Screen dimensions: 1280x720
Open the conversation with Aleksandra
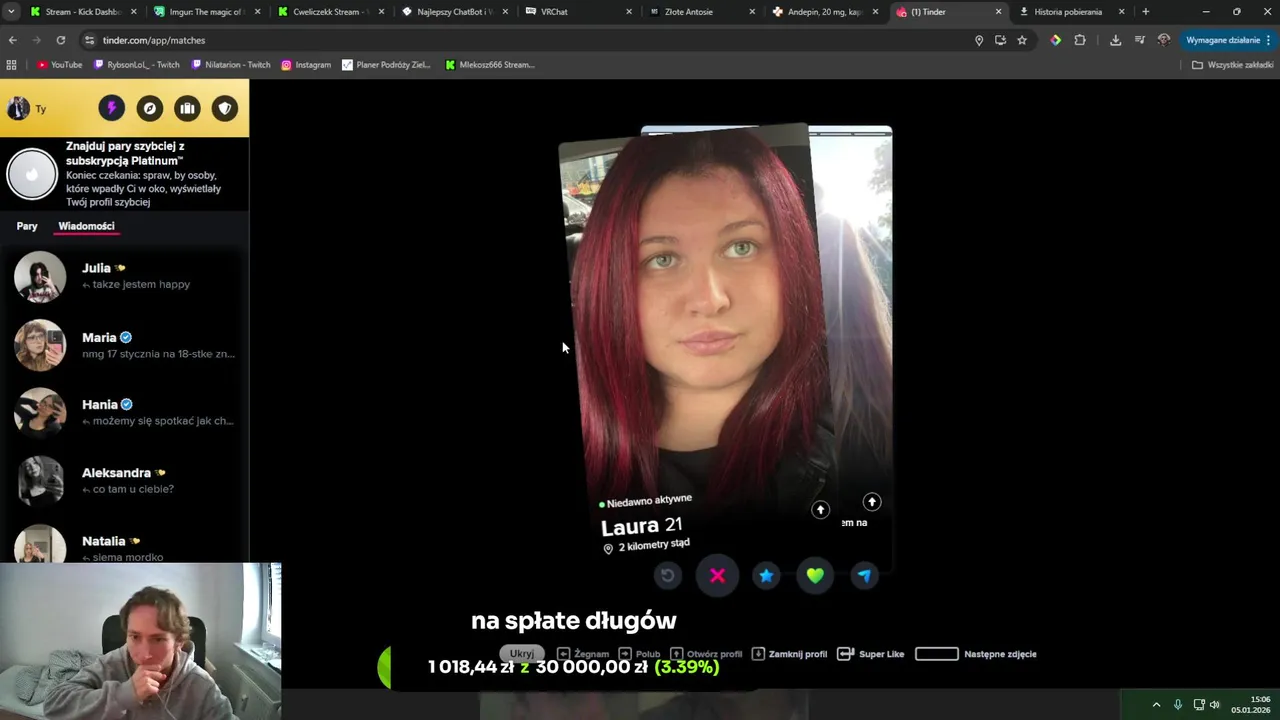point(124,480)
